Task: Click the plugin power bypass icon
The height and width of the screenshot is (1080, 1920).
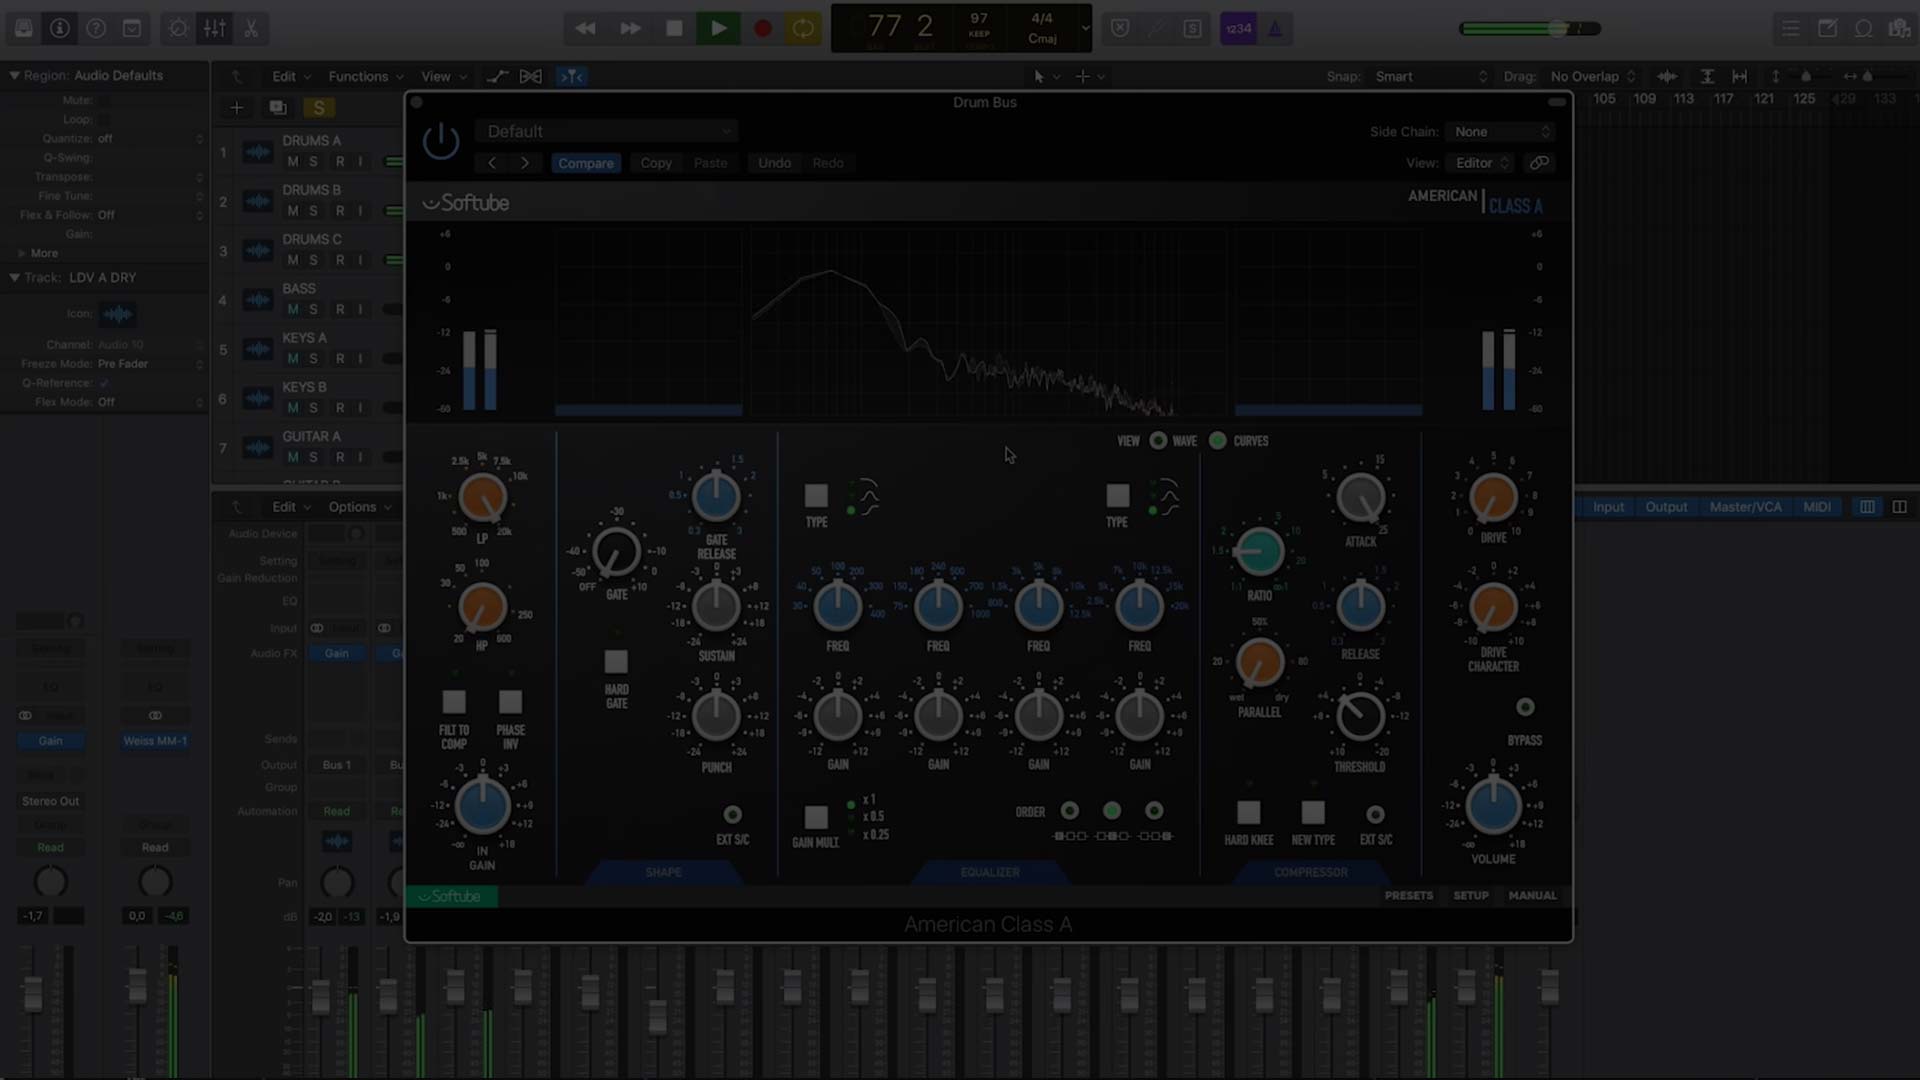Action: [440, 141]
